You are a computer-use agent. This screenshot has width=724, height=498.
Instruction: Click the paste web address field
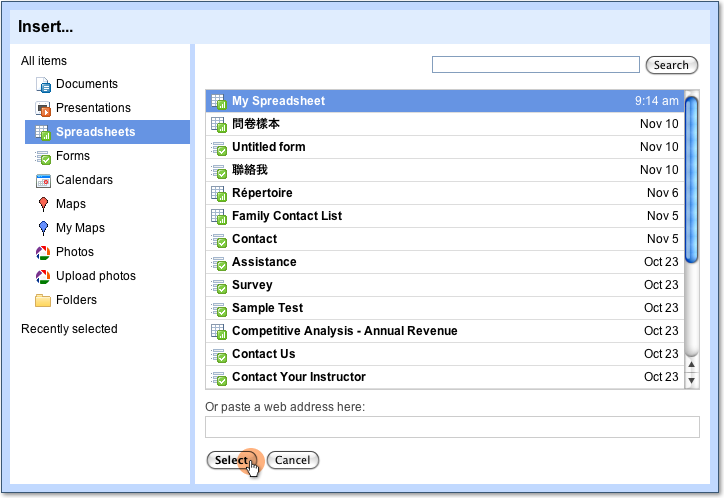click(x=452, y=427)
